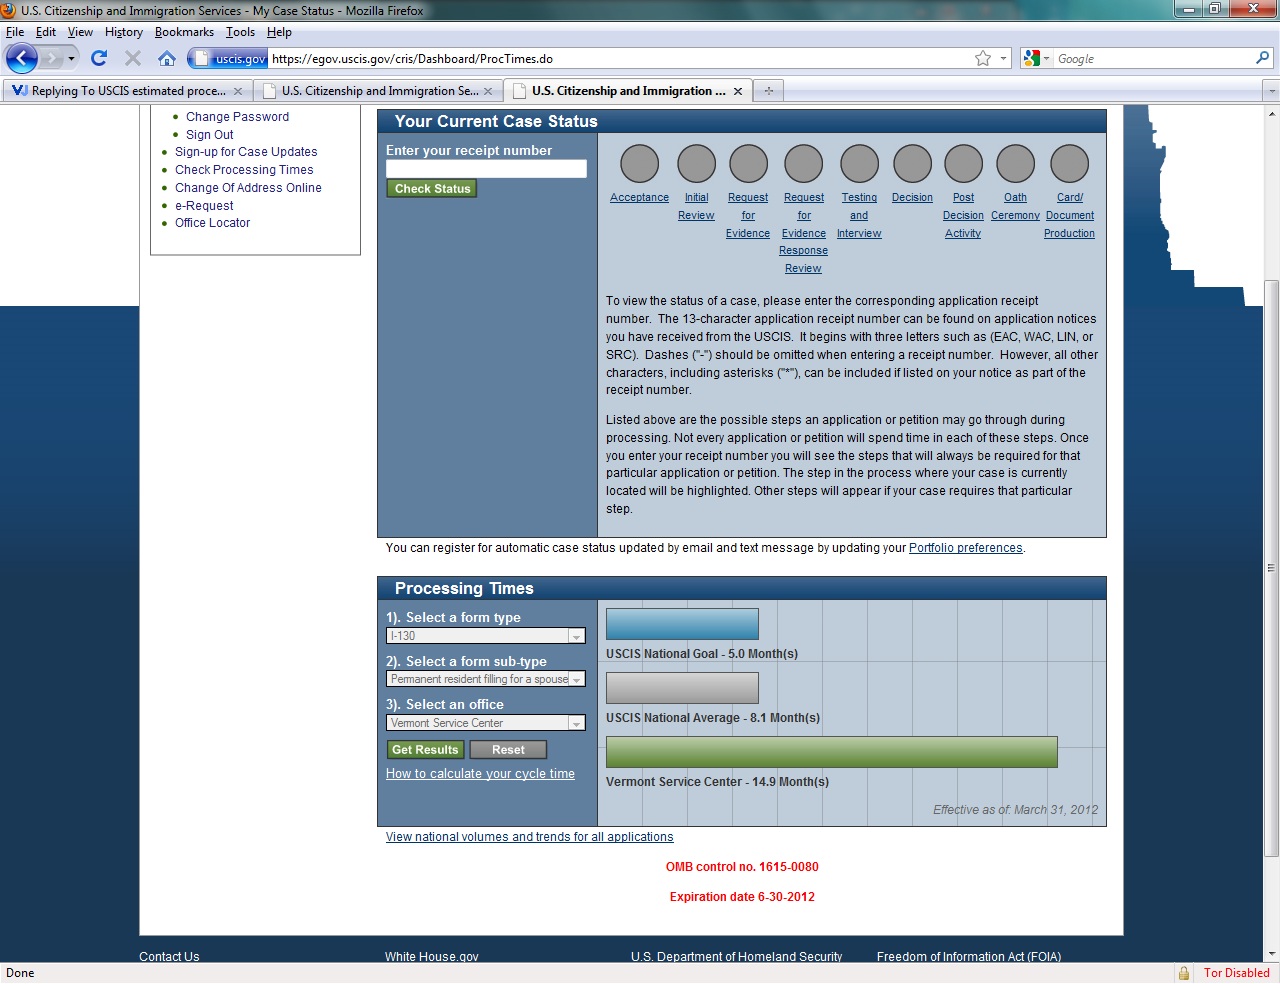Click the search magnifier icon
Image resolution: width=1280 pixels, height=984 pixels.
click(1262, 58)
